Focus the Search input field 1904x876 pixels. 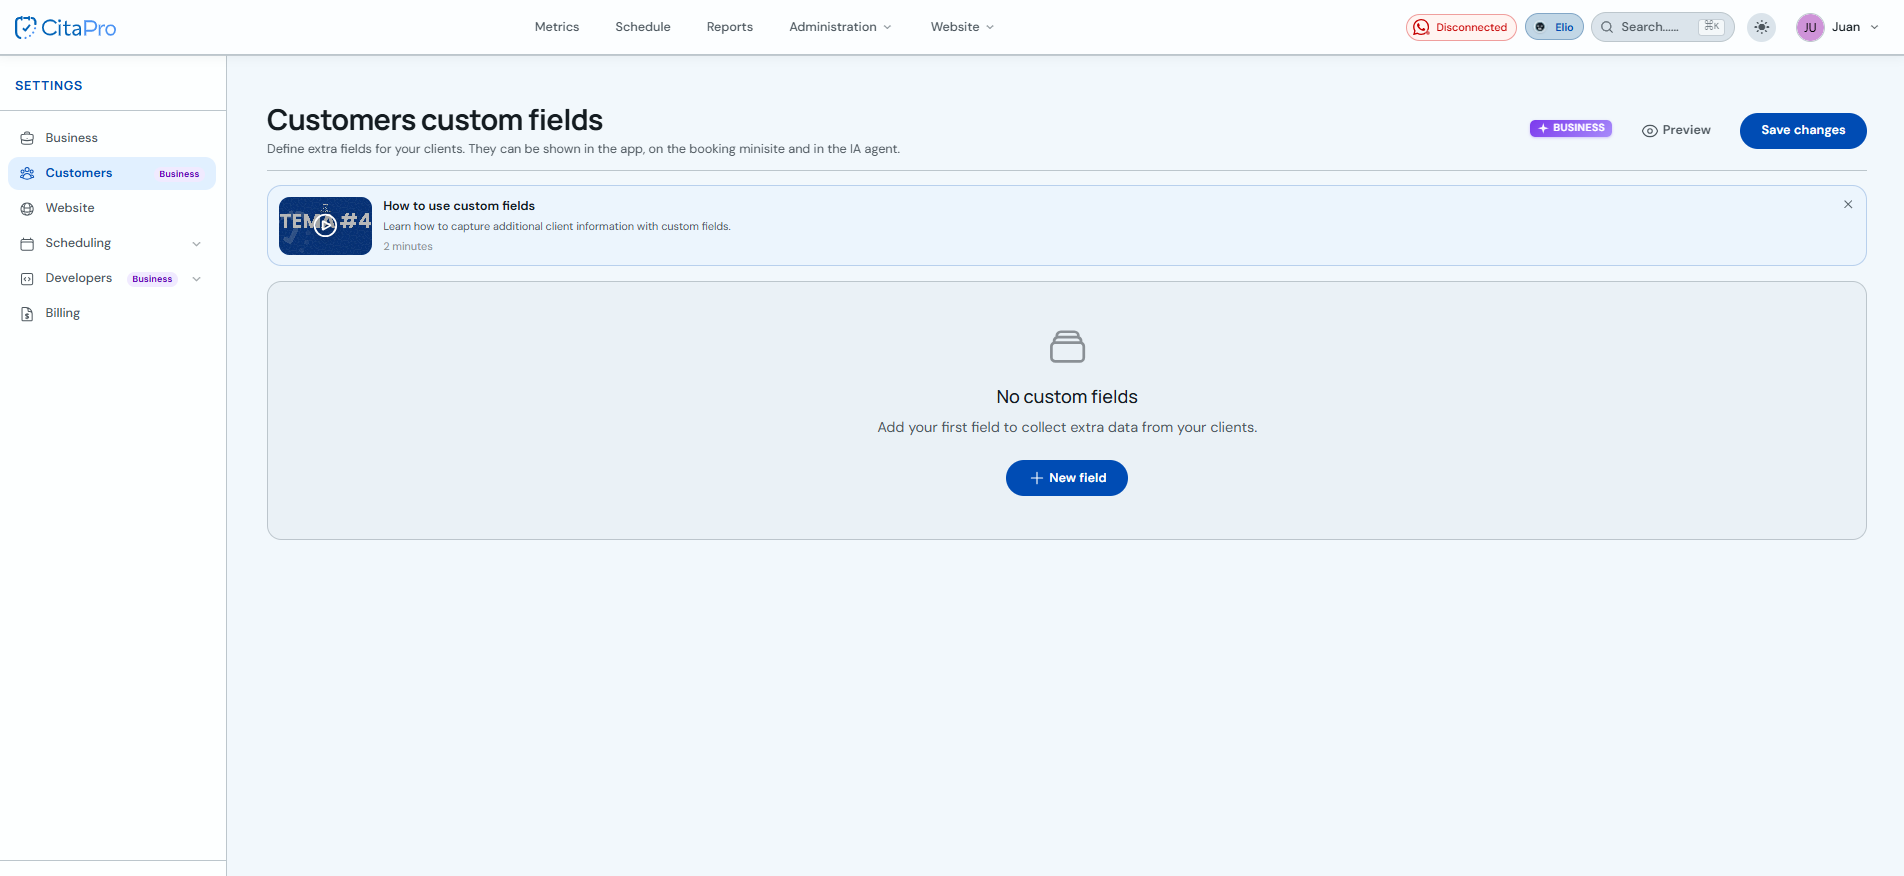(x=1663, y=27)
